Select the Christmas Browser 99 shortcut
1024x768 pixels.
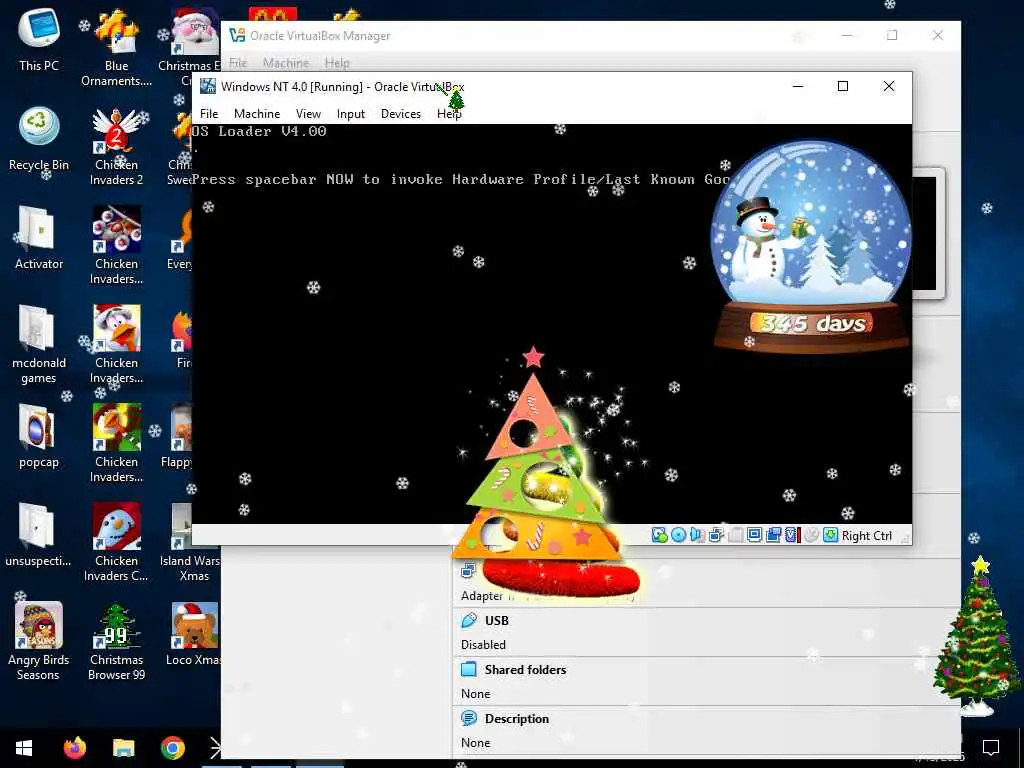pos(116,641)
